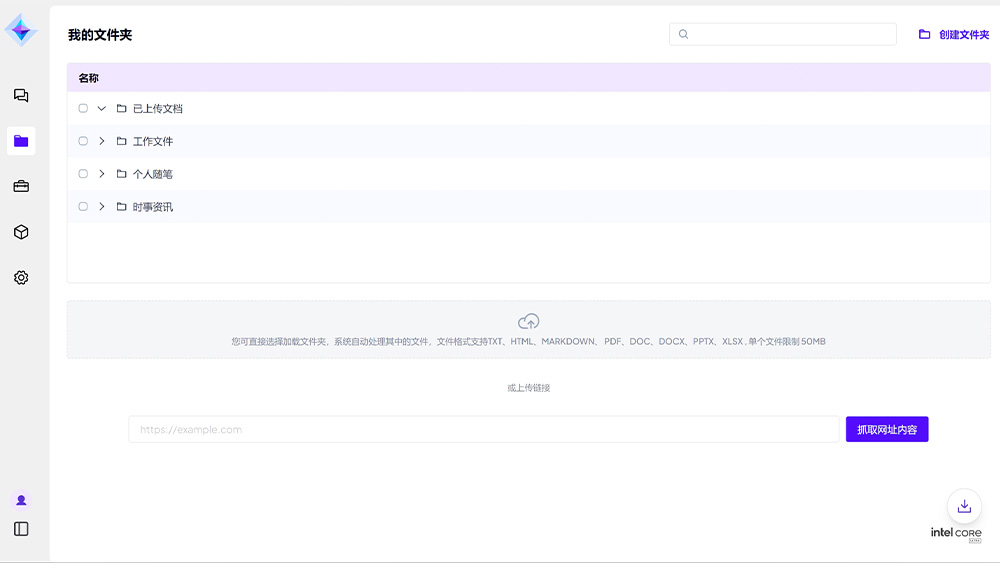Open the briefcase toolbox icon in sidebar
The height and width of the screenshot is (563, 1000).
click(21, 186)
